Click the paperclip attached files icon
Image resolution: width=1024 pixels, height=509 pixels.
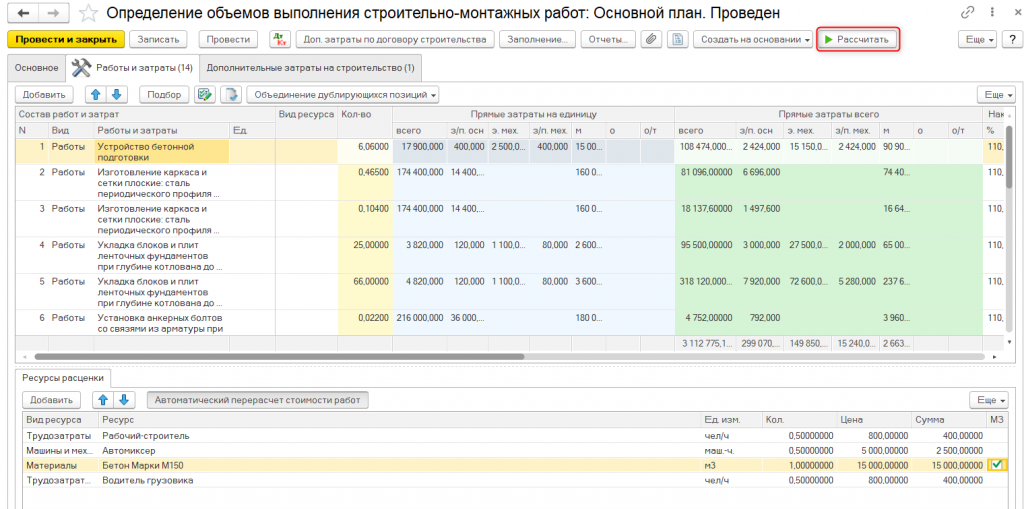651,39
